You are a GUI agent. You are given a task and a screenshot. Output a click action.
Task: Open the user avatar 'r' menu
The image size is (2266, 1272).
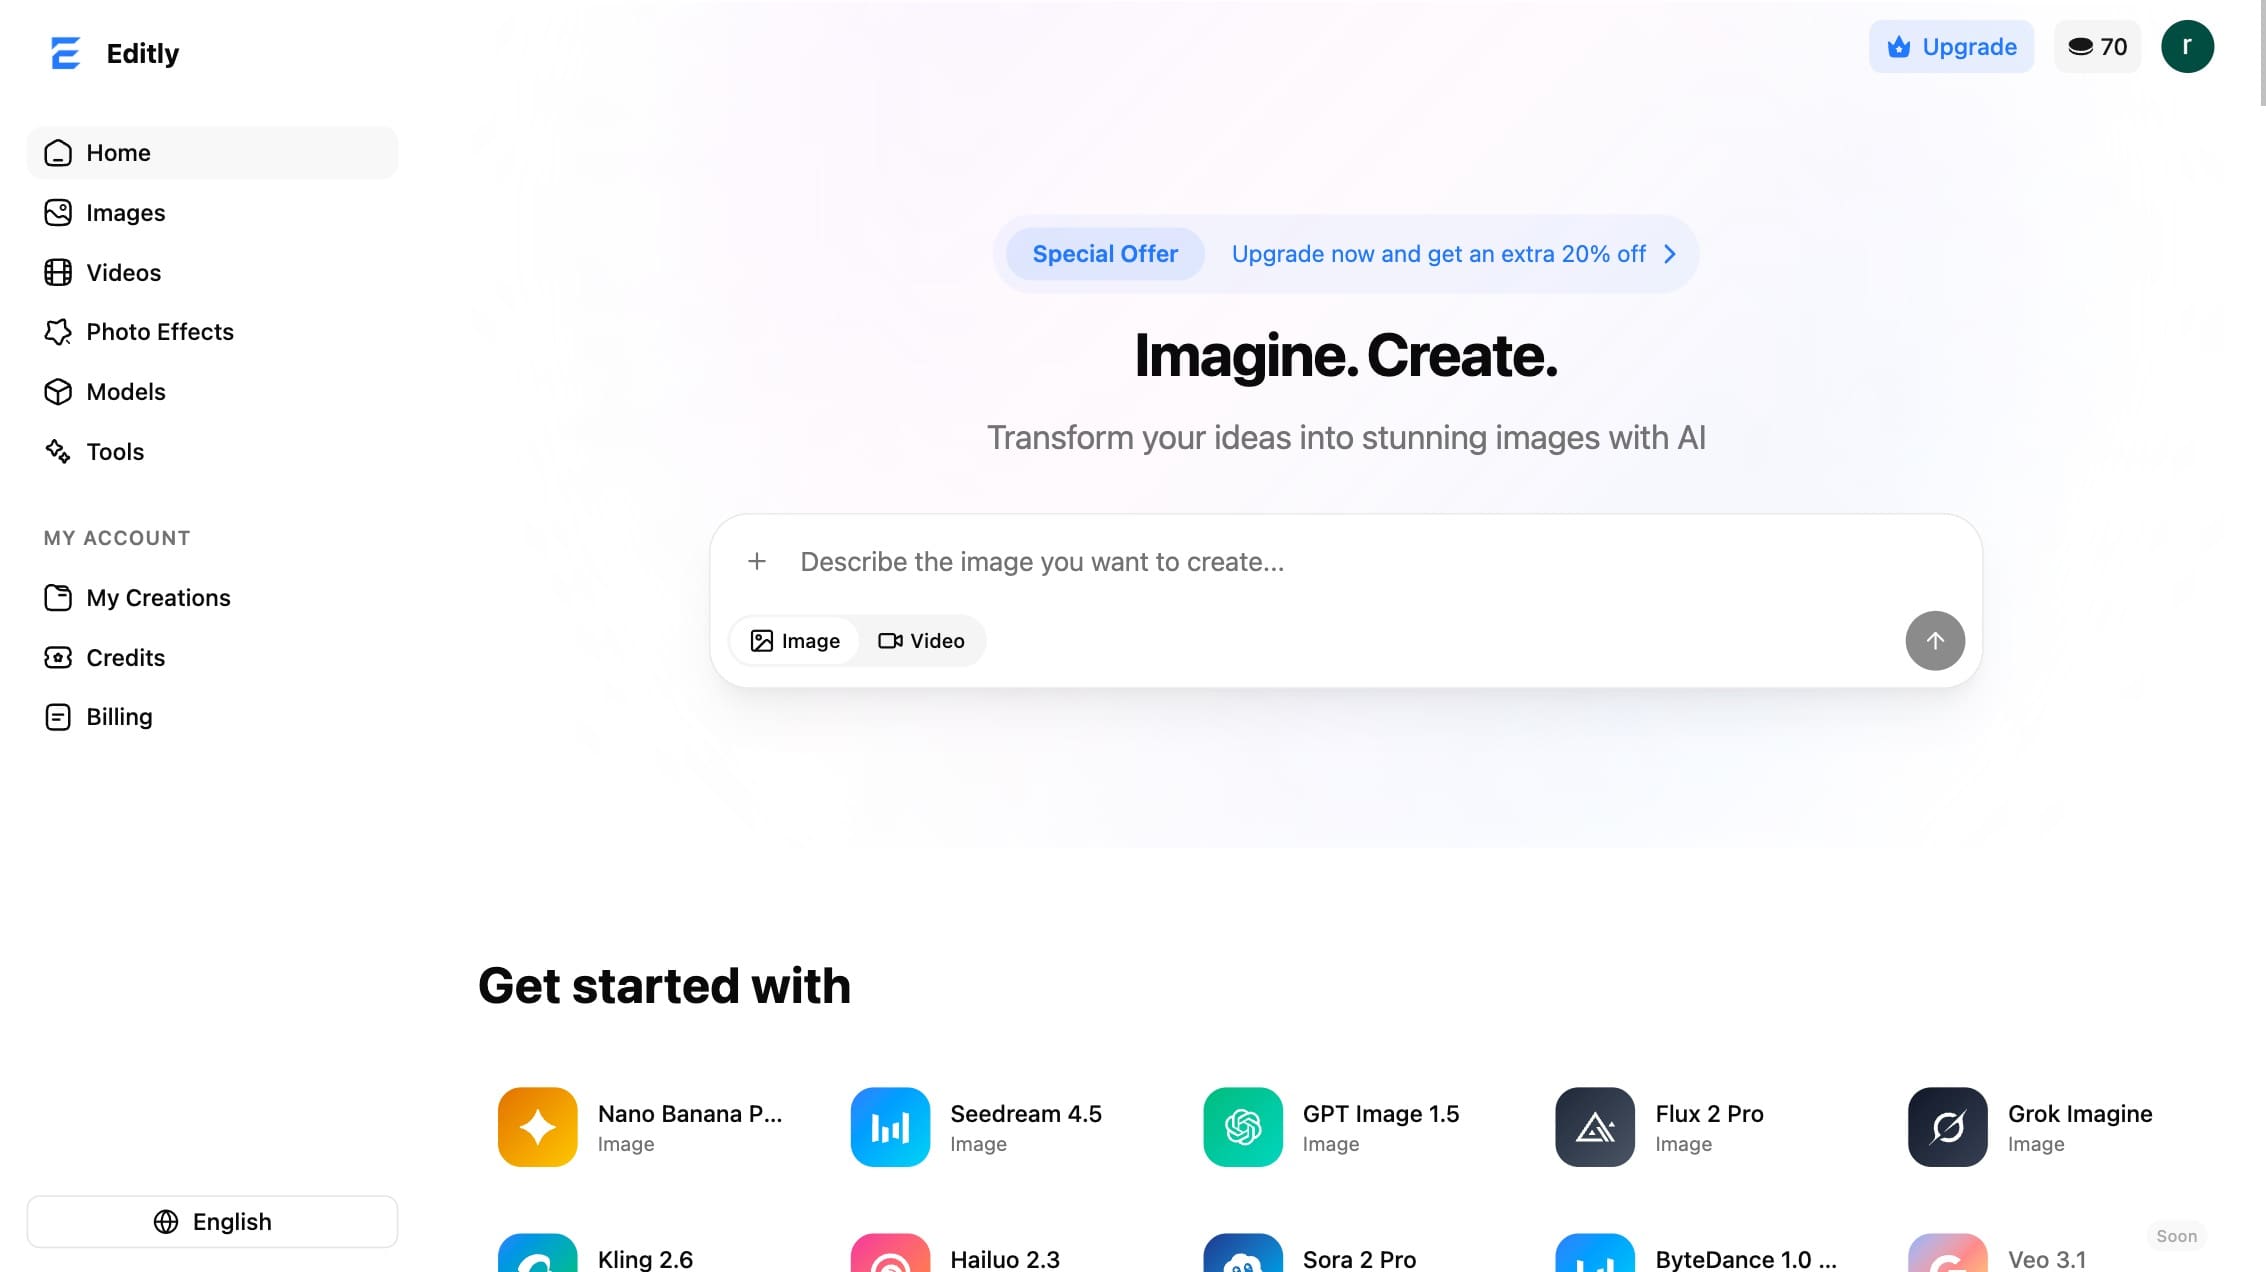[2187, 46]
